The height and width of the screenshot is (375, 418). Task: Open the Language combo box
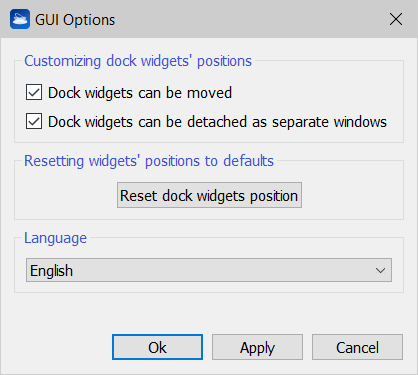pyautogui.click(x=209, y=270)
